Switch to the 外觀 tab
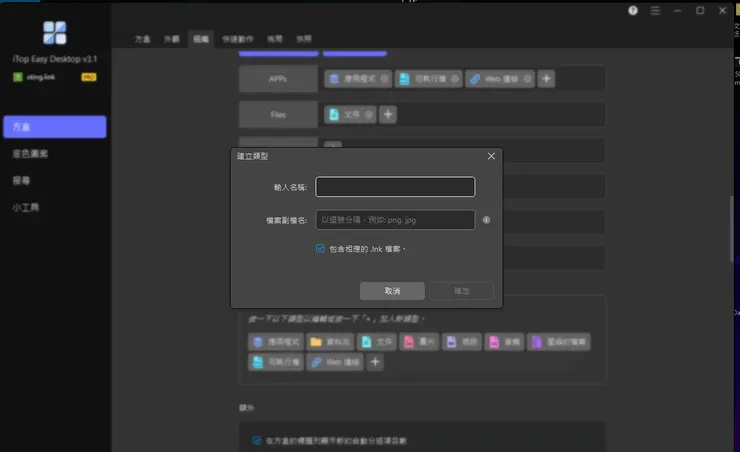This screenshot has height=452, width=740. tap(172, 39)
